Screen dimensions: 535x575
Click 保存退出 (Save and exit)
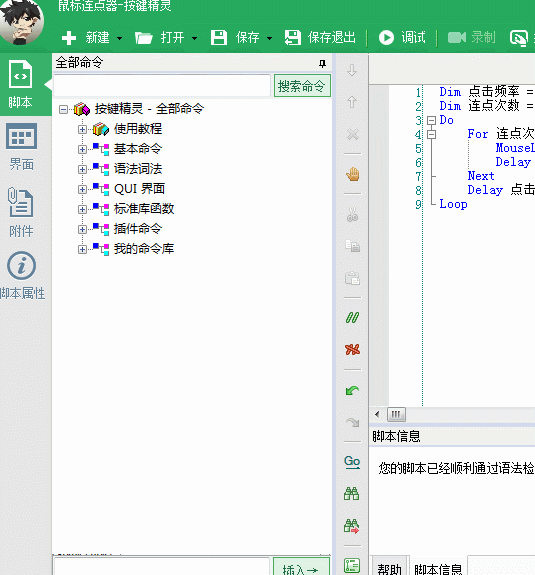(x=320, y=37)
